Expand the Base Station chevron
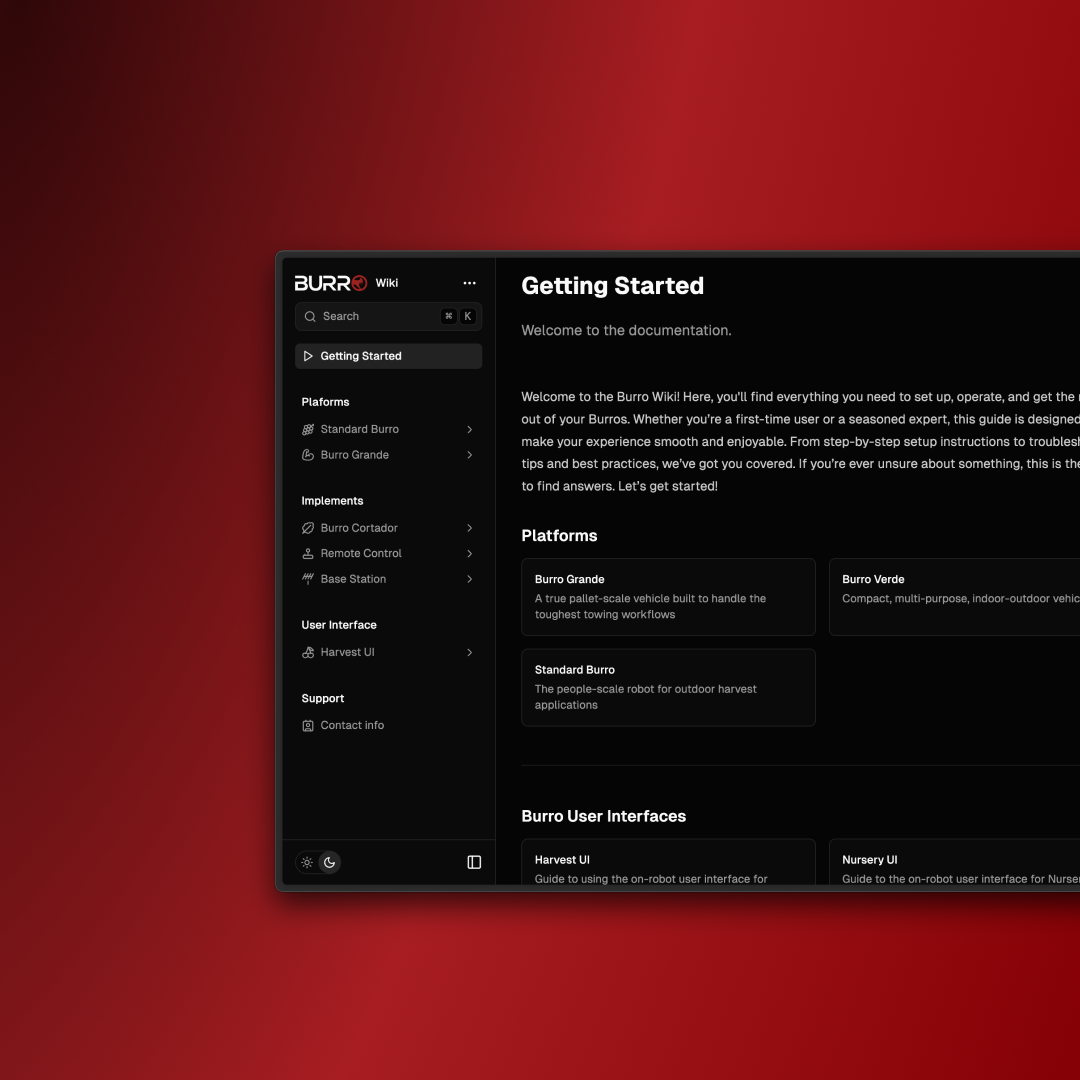 point(470,579)
